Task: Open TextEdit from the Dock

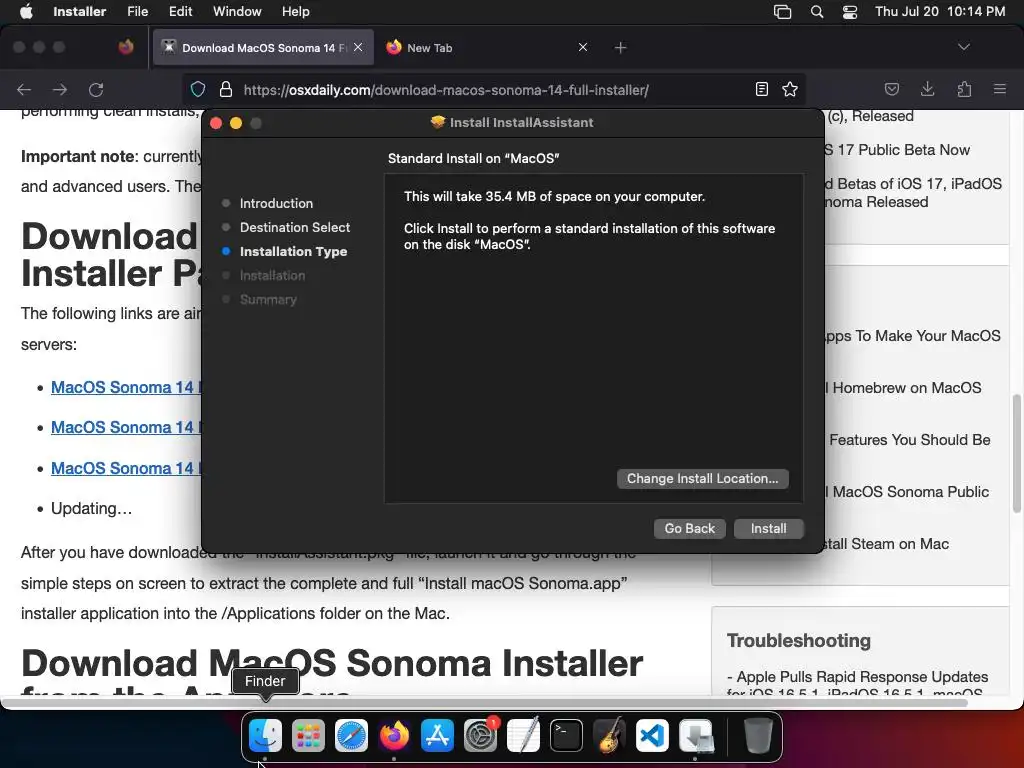Action: 523,735
